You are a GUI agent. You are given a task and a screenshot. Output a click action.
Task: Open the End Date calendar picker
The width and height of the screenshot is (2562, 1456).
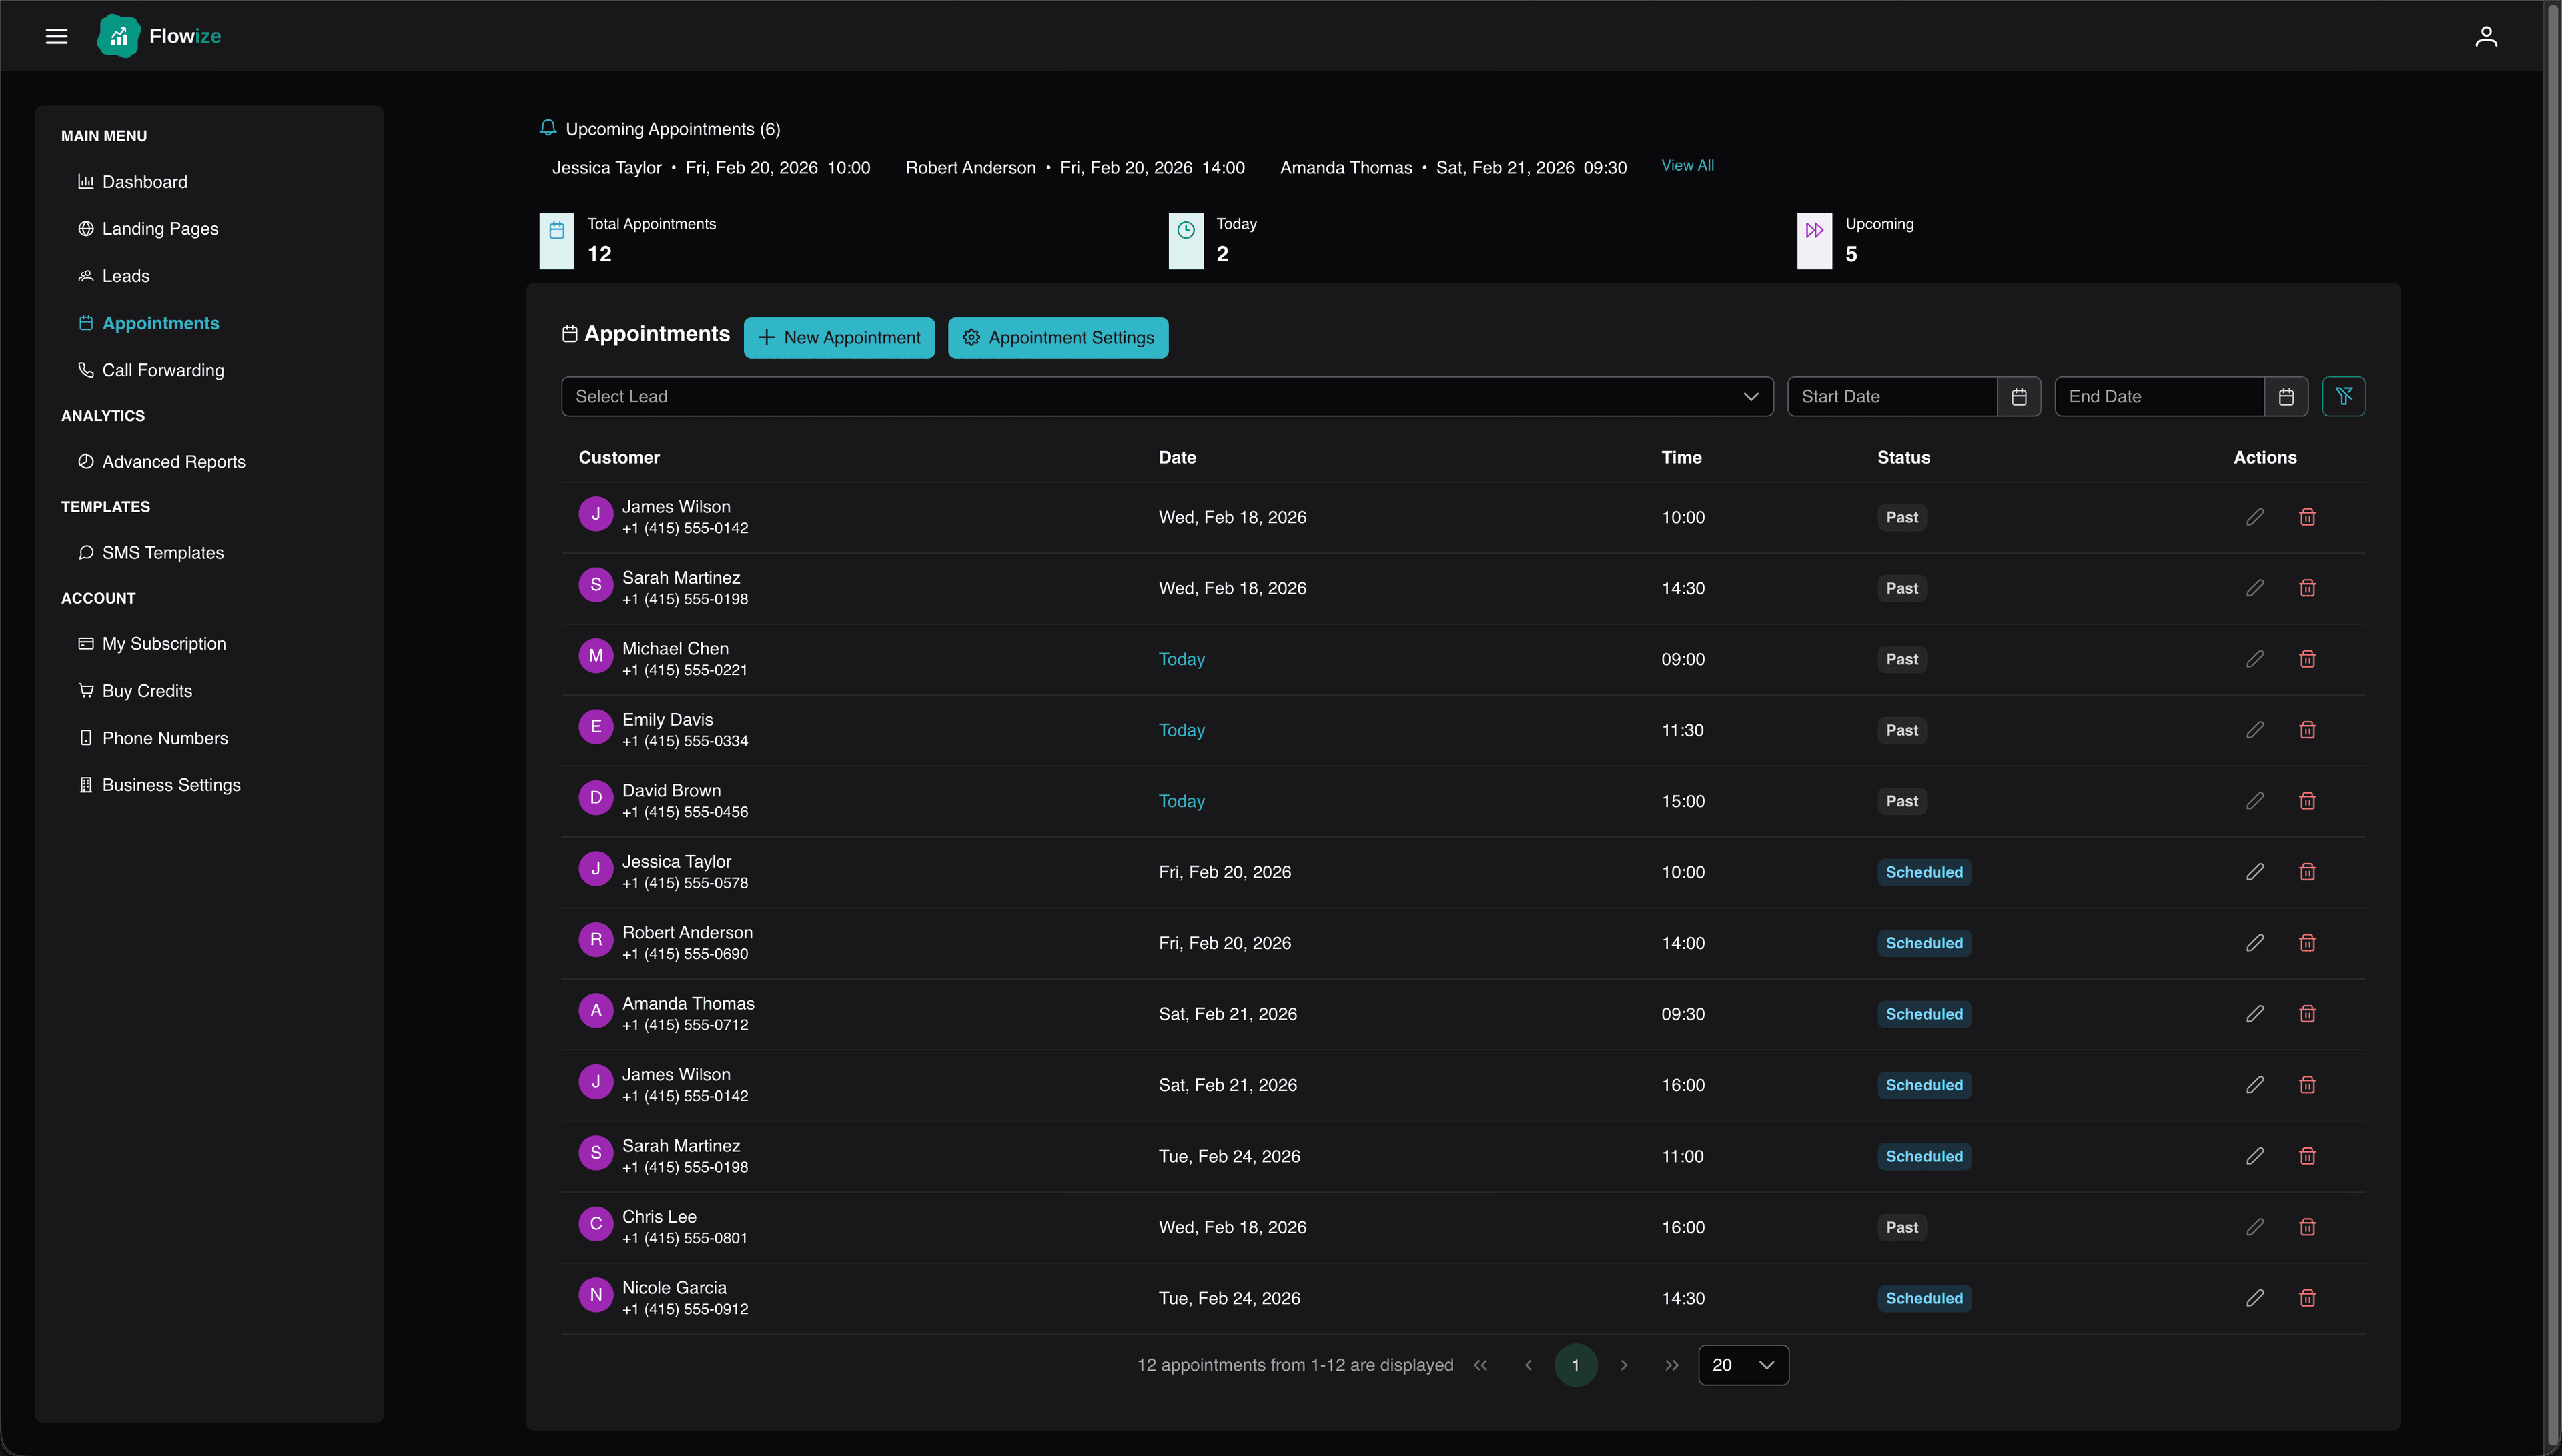(x=2287, y=396)
